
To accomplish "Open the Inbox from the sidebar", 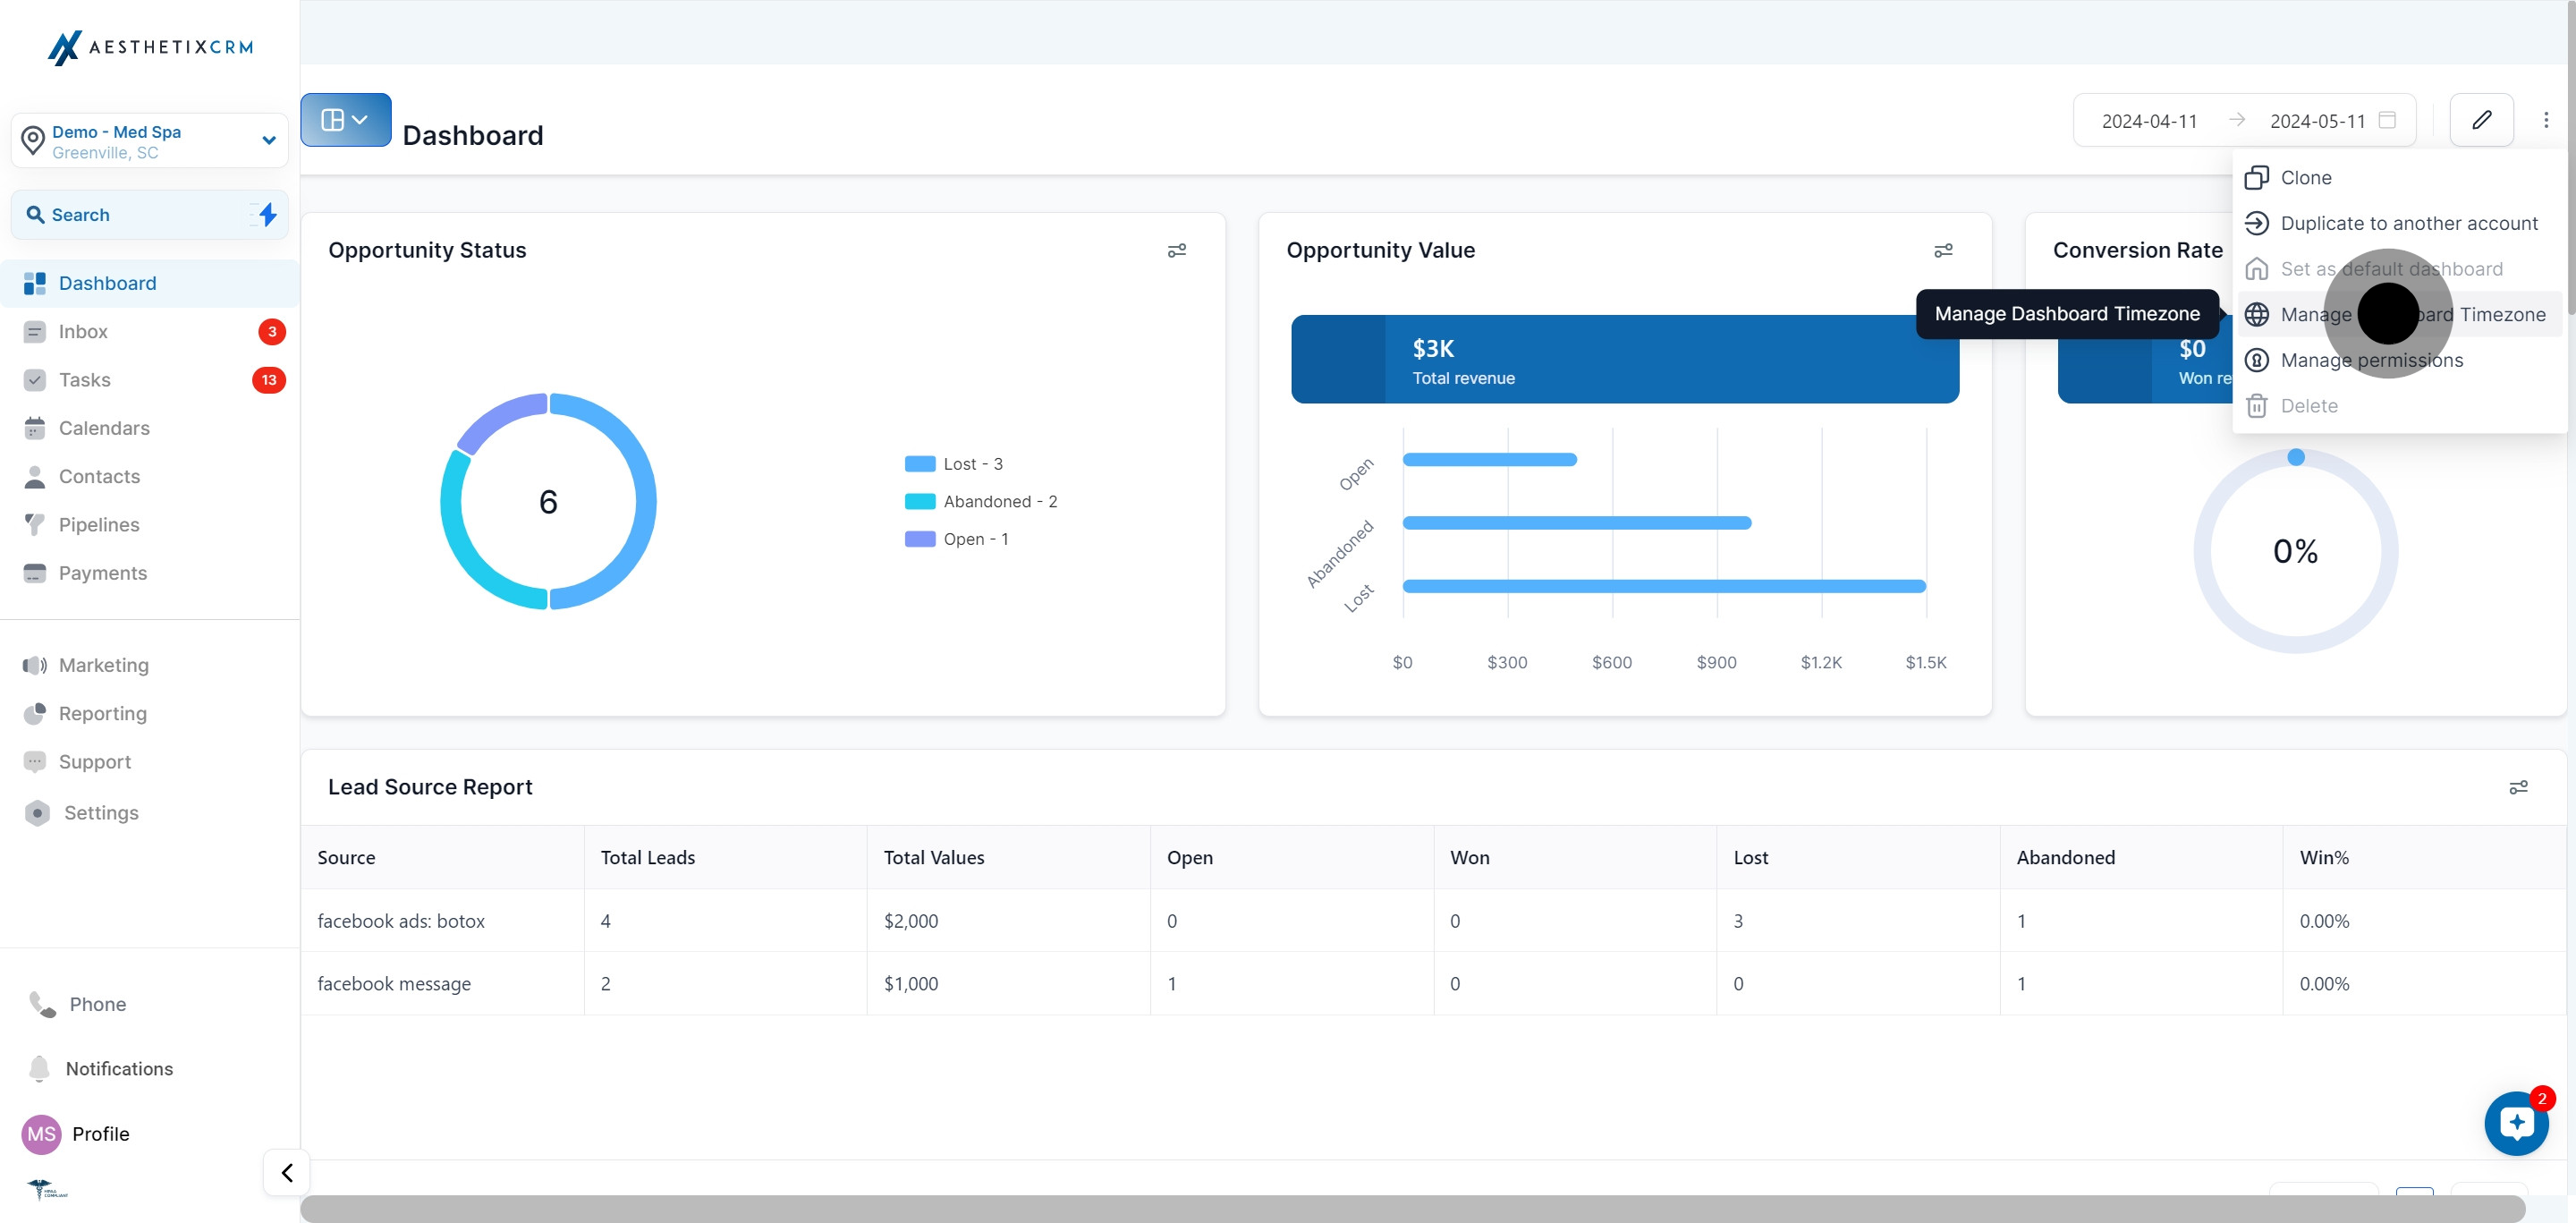I will point(83,331).
